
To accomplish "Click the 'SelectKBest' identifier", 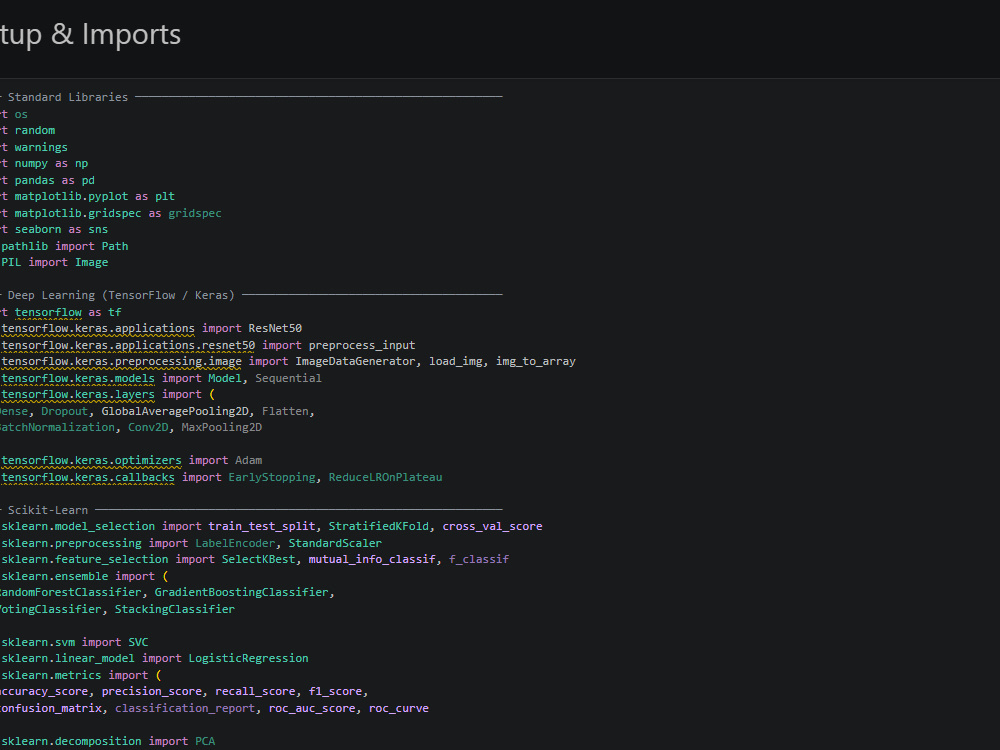I will click(259, 559).
